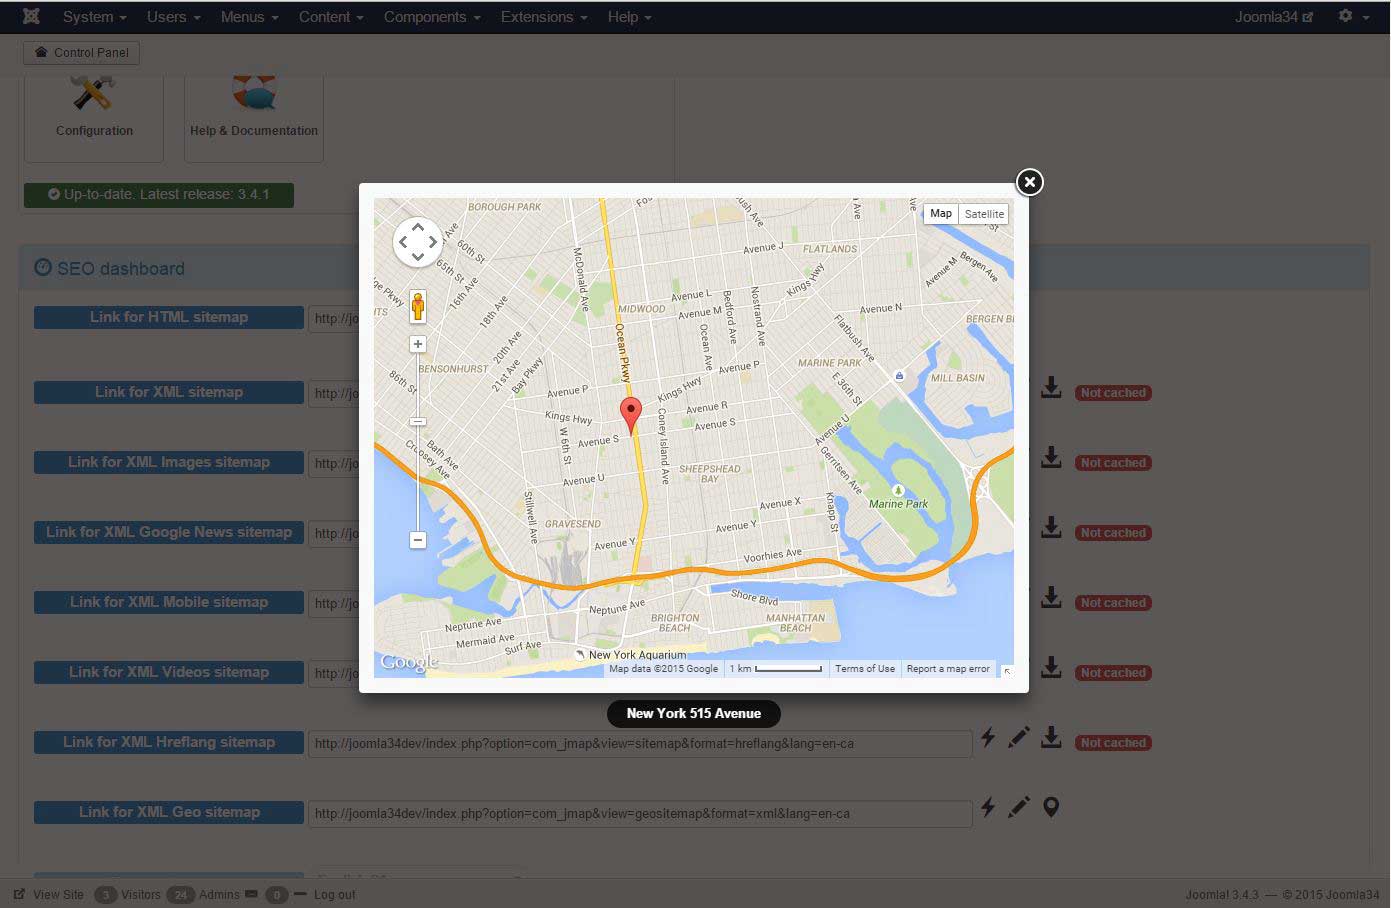The image size is (1391, 908).
Task: Open the Terms of Use map link
Action: pos(865,669)
